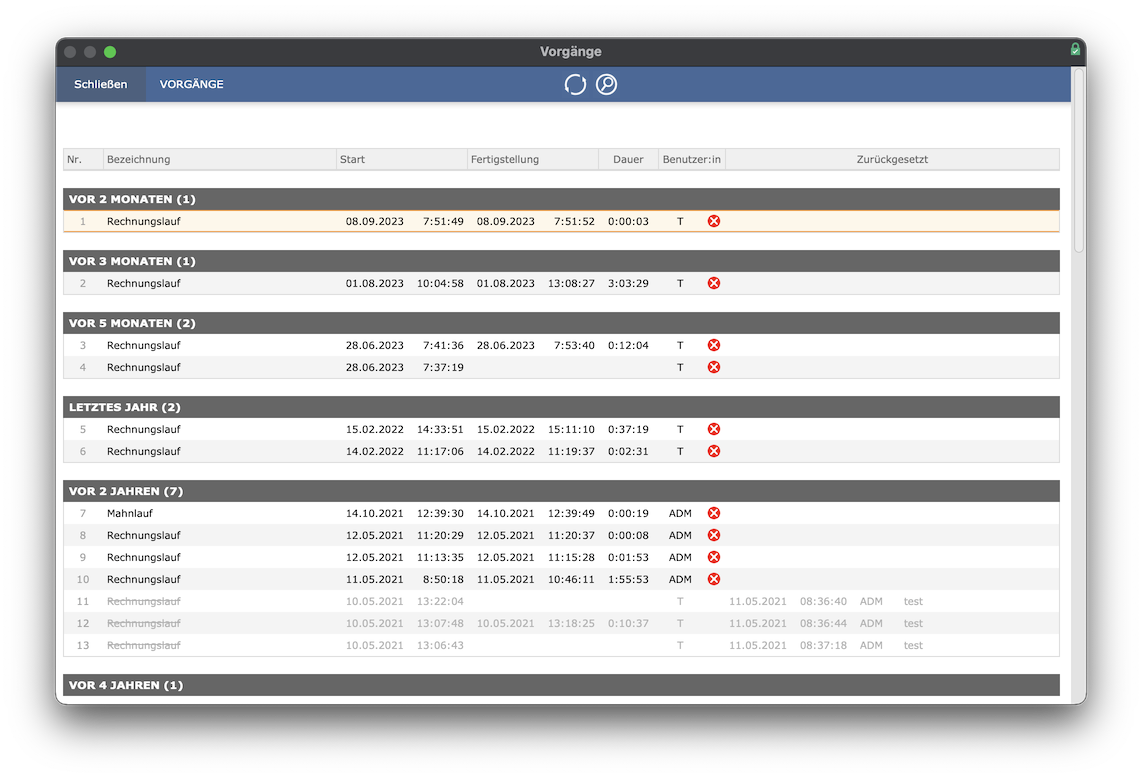The width and height of the screenshot is (1142, 778).
Task: Click red X icon on row 5
Action: click(714, 429)
